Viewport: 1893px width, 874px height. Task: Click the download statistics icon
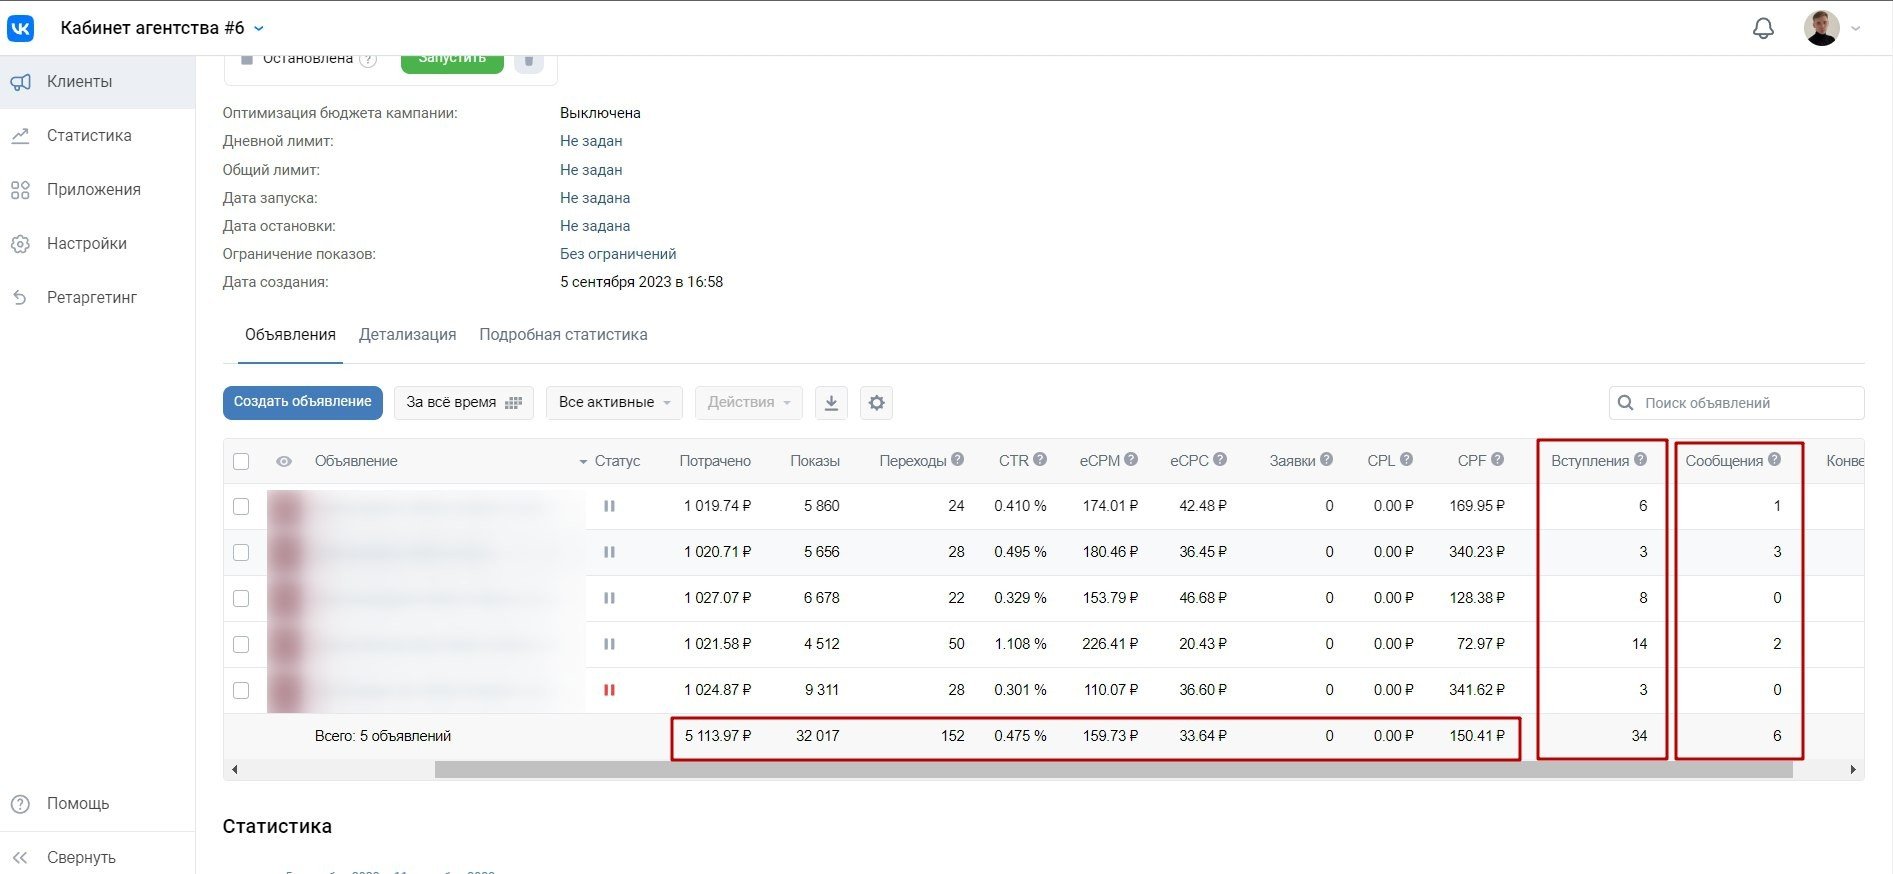click(831, 403)
